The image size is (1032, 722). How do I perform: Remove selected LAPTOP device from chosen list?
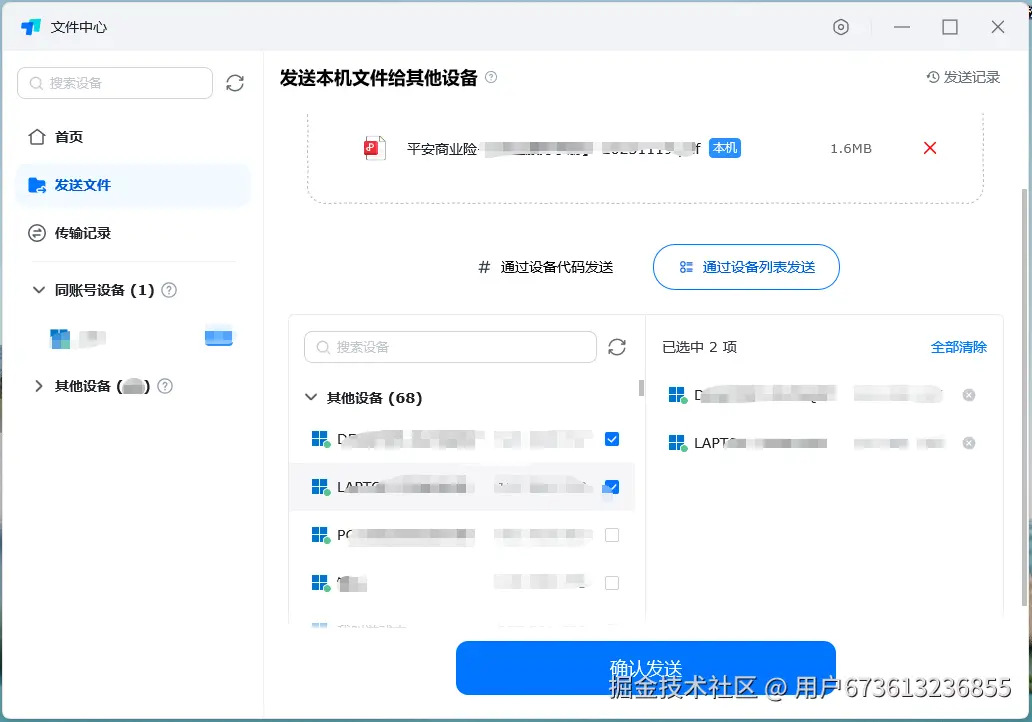click(x=969, y=443)
